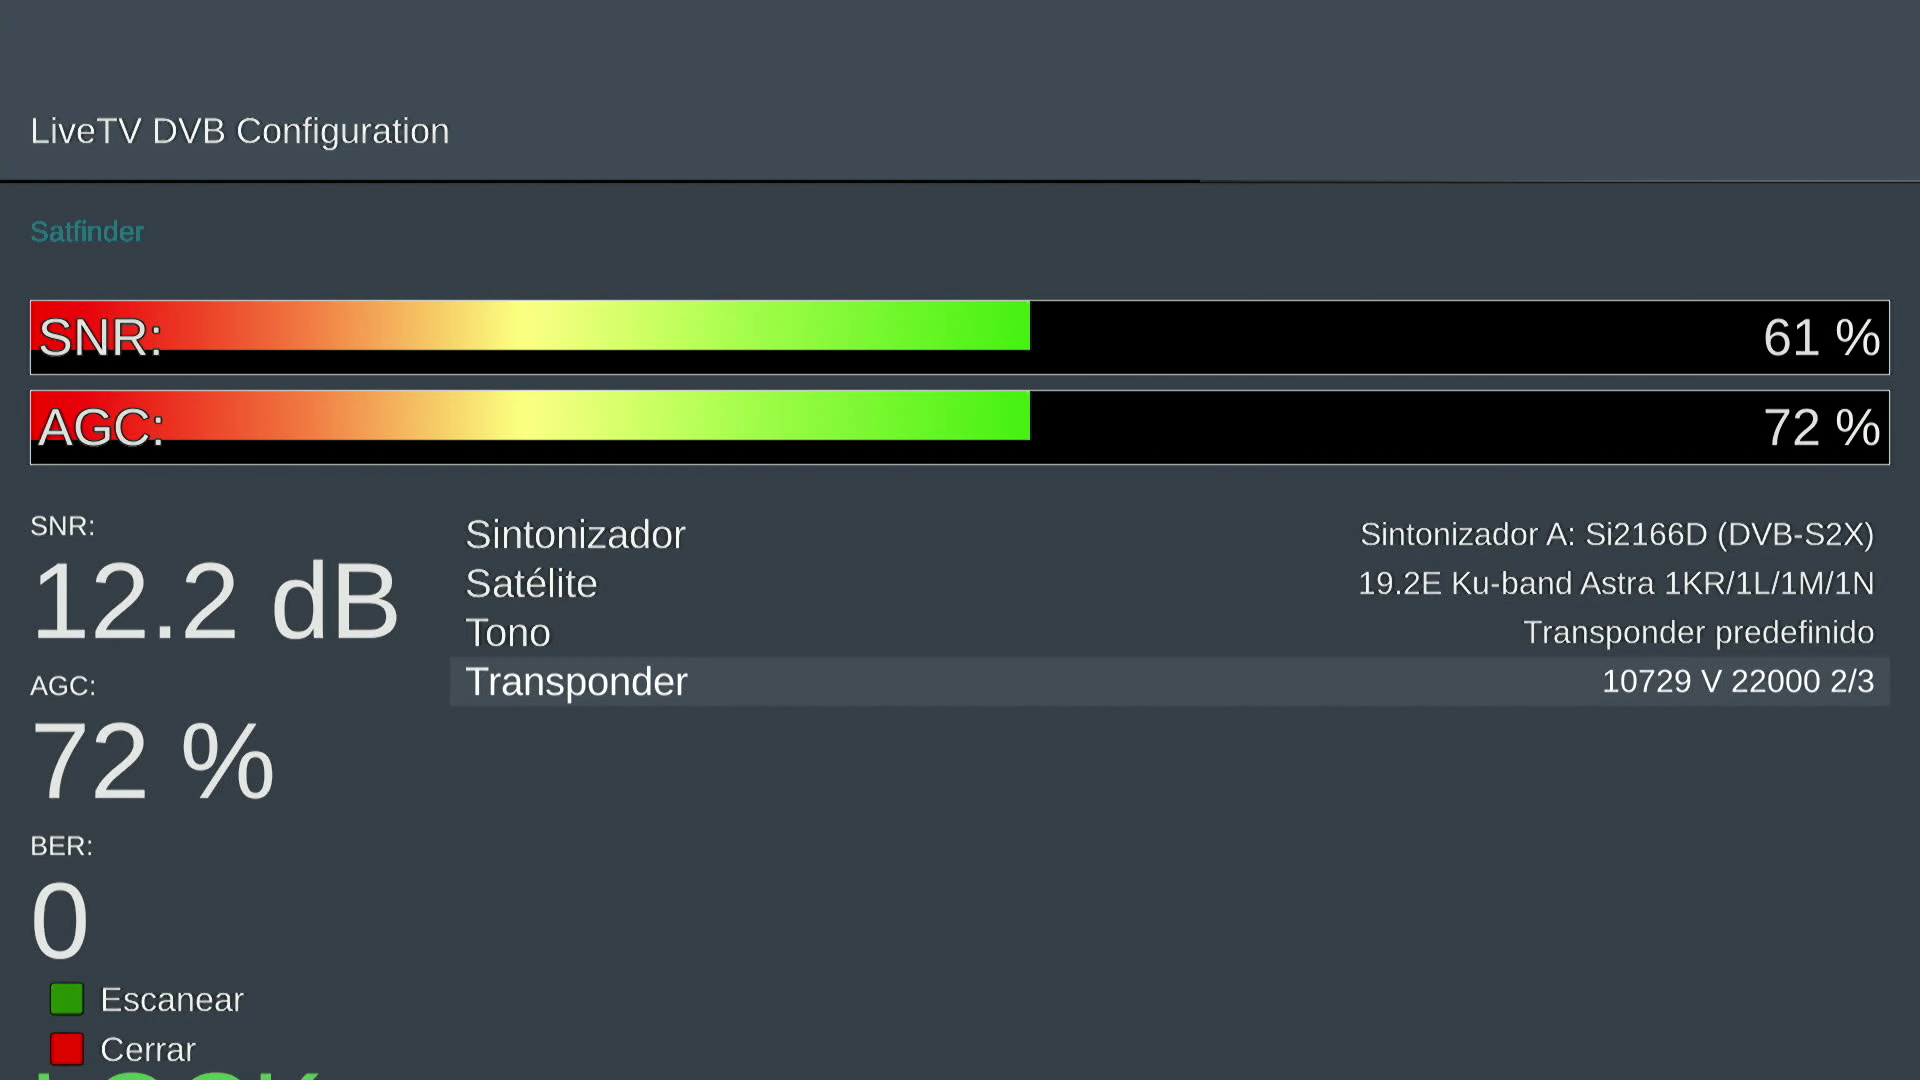1920x1080 pixels.
Task: Change the Sintonizador A Si2166D value
Action: 1616,535
